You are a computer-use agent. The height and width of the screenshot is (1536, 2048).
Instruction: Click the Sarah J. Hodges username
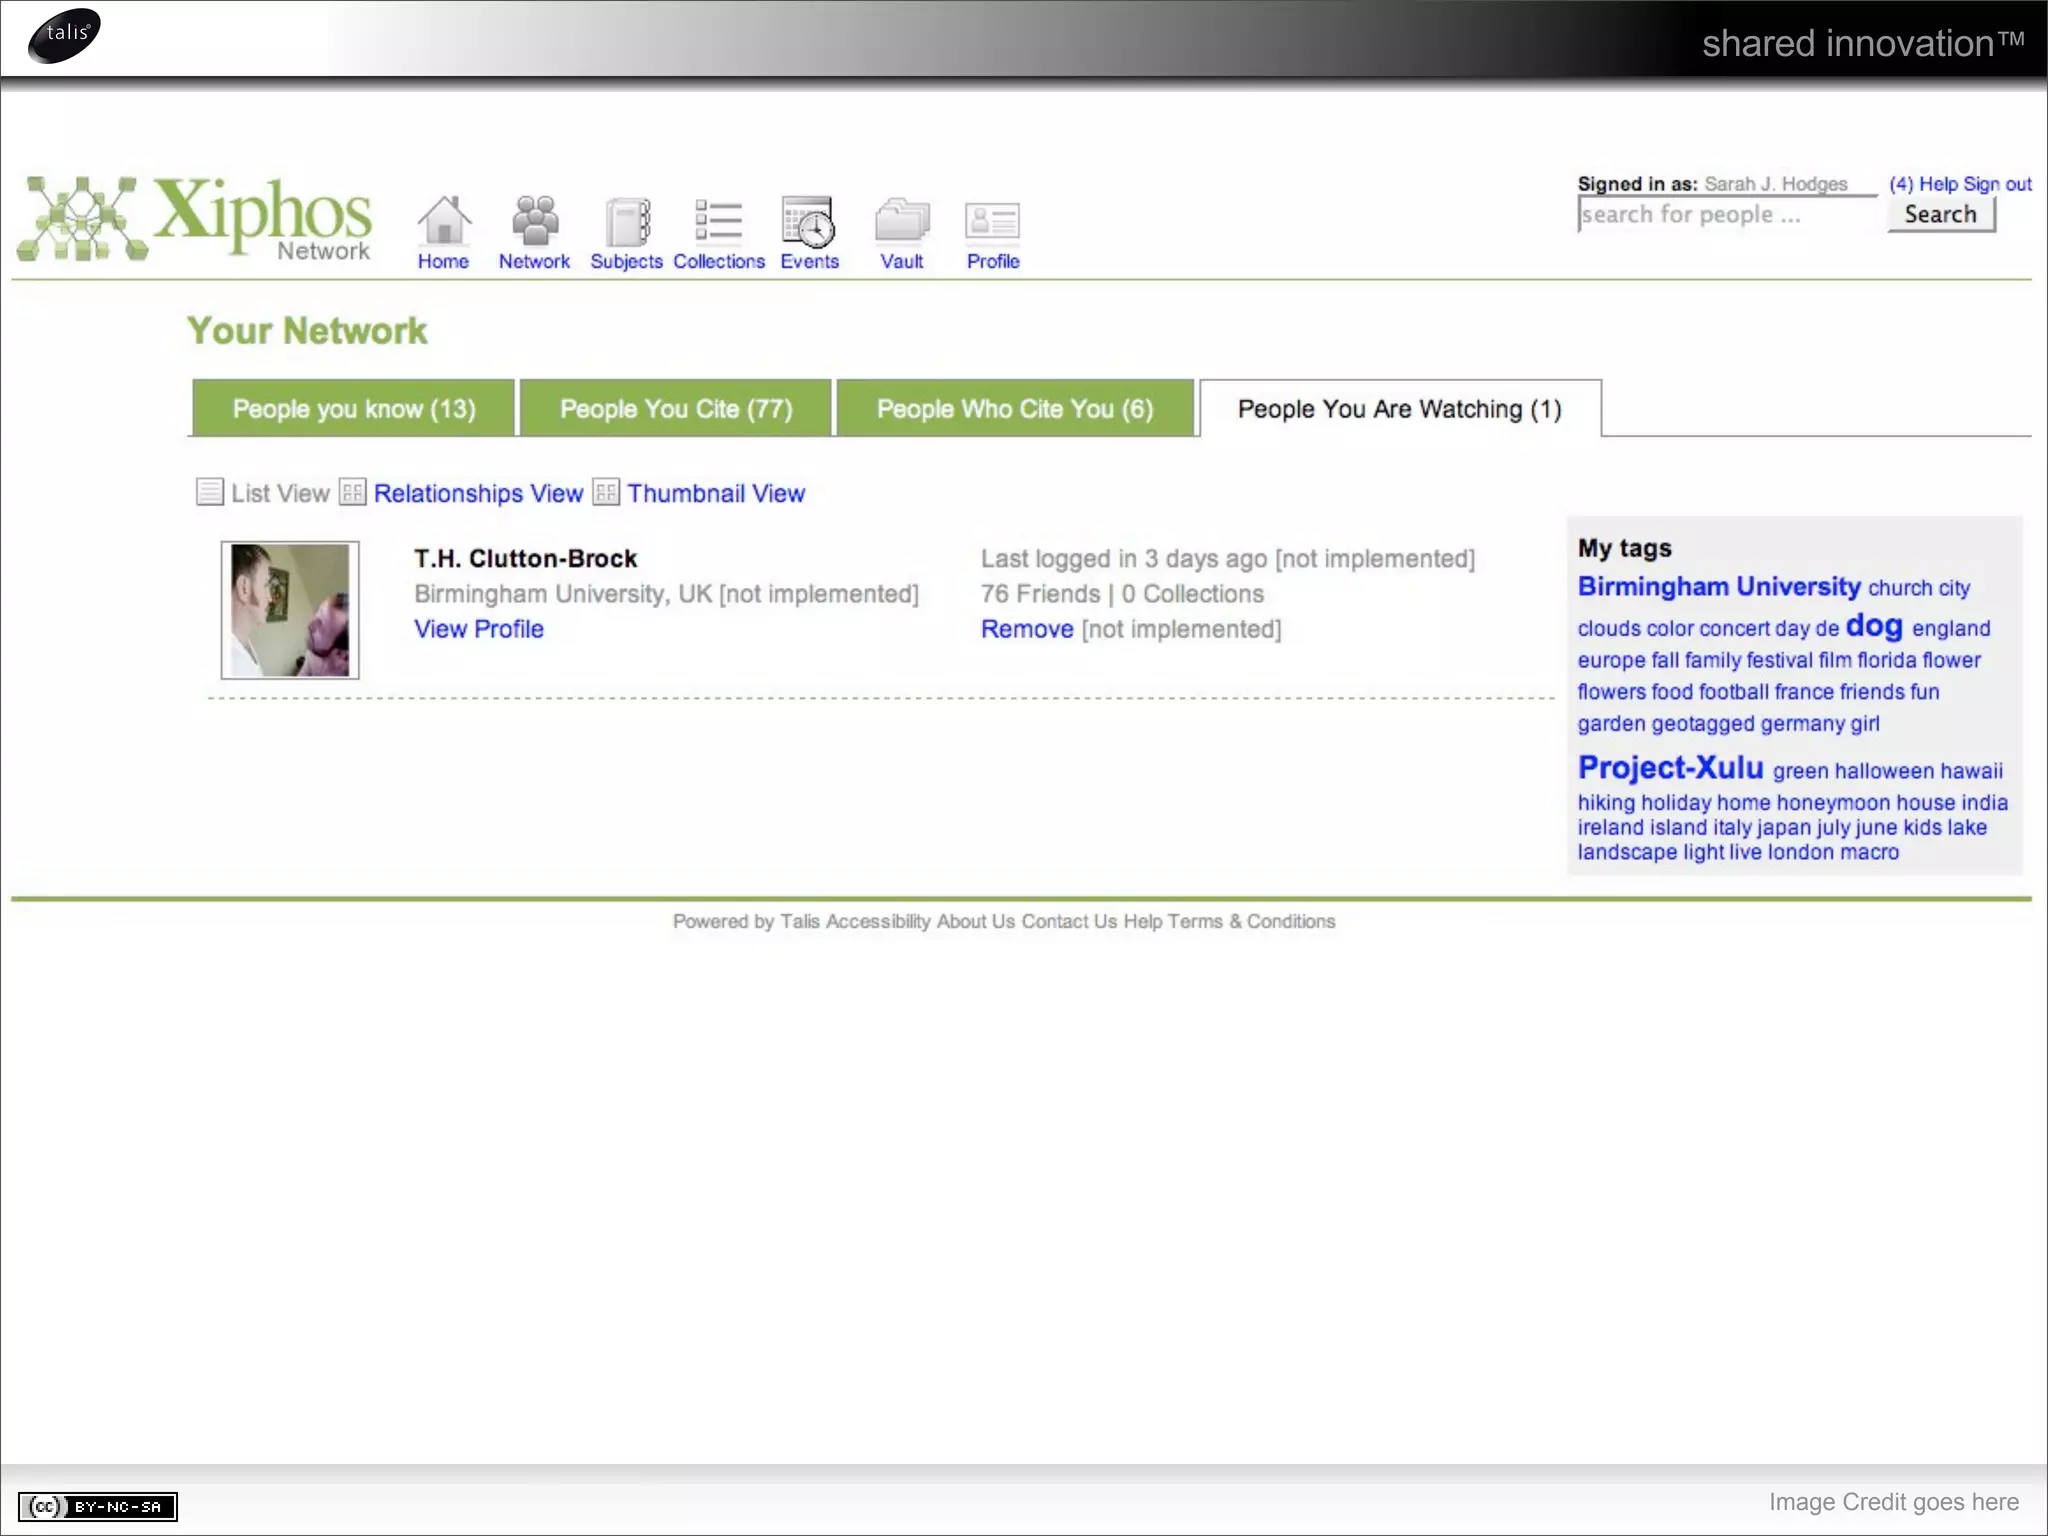[1776, 184]
